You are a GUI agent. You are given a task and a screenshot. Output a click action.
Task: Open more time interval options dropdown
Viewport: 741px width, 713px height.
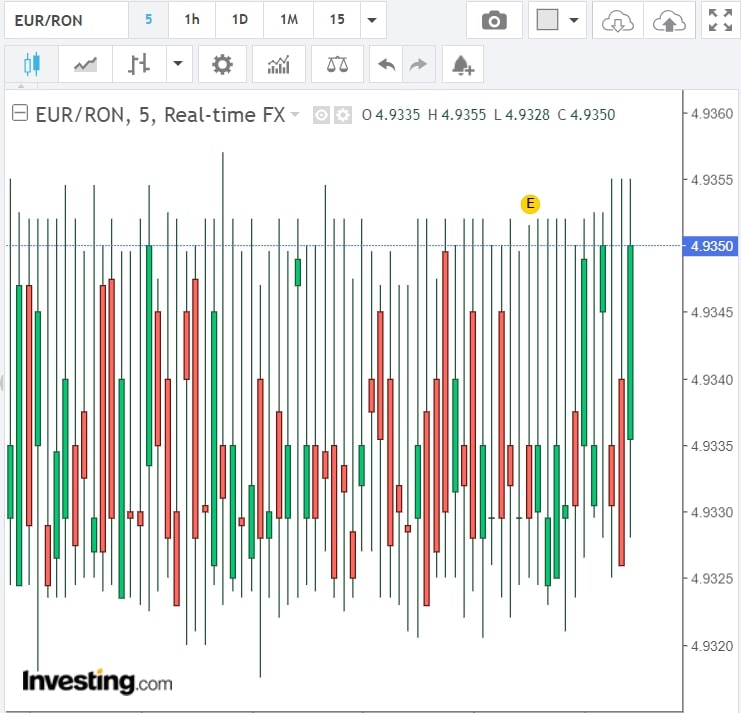[373, 20]
